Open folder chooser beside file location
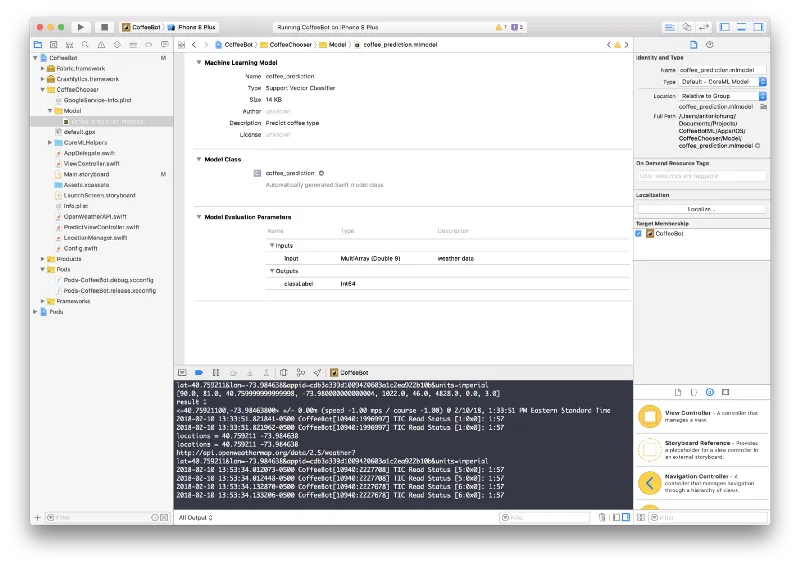800x567 pixels. click(763, 107)
